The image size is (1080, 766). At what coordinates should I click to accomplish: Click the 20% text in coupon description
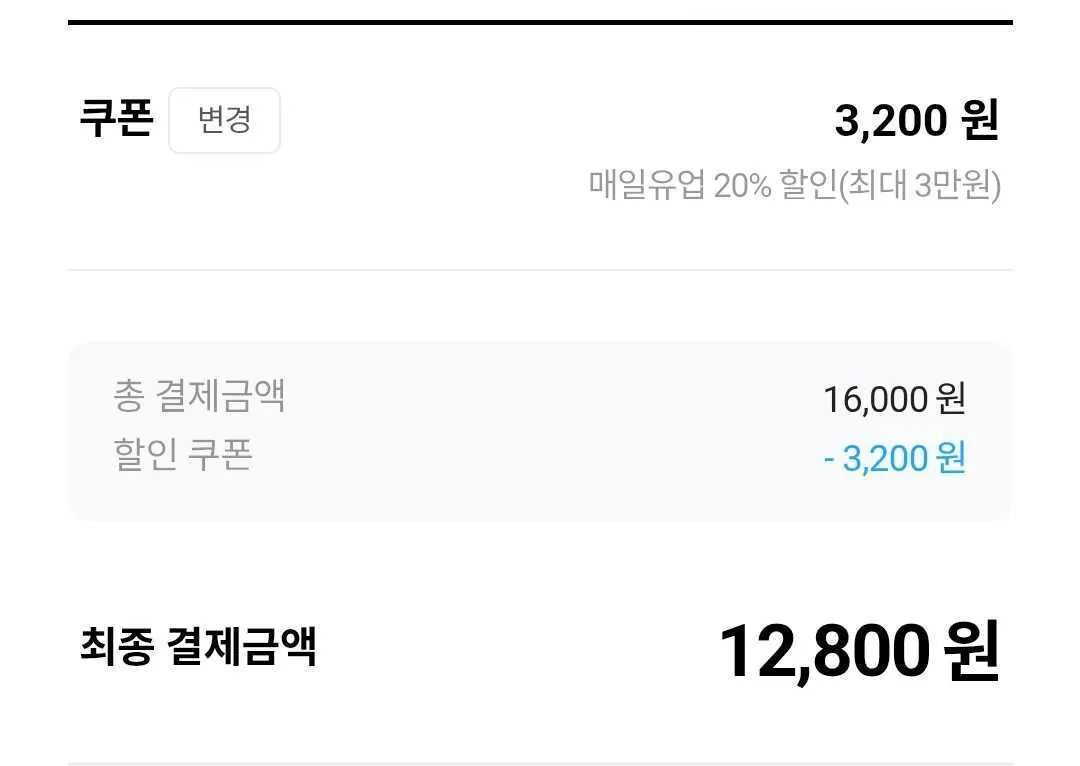tap(743, 186)
